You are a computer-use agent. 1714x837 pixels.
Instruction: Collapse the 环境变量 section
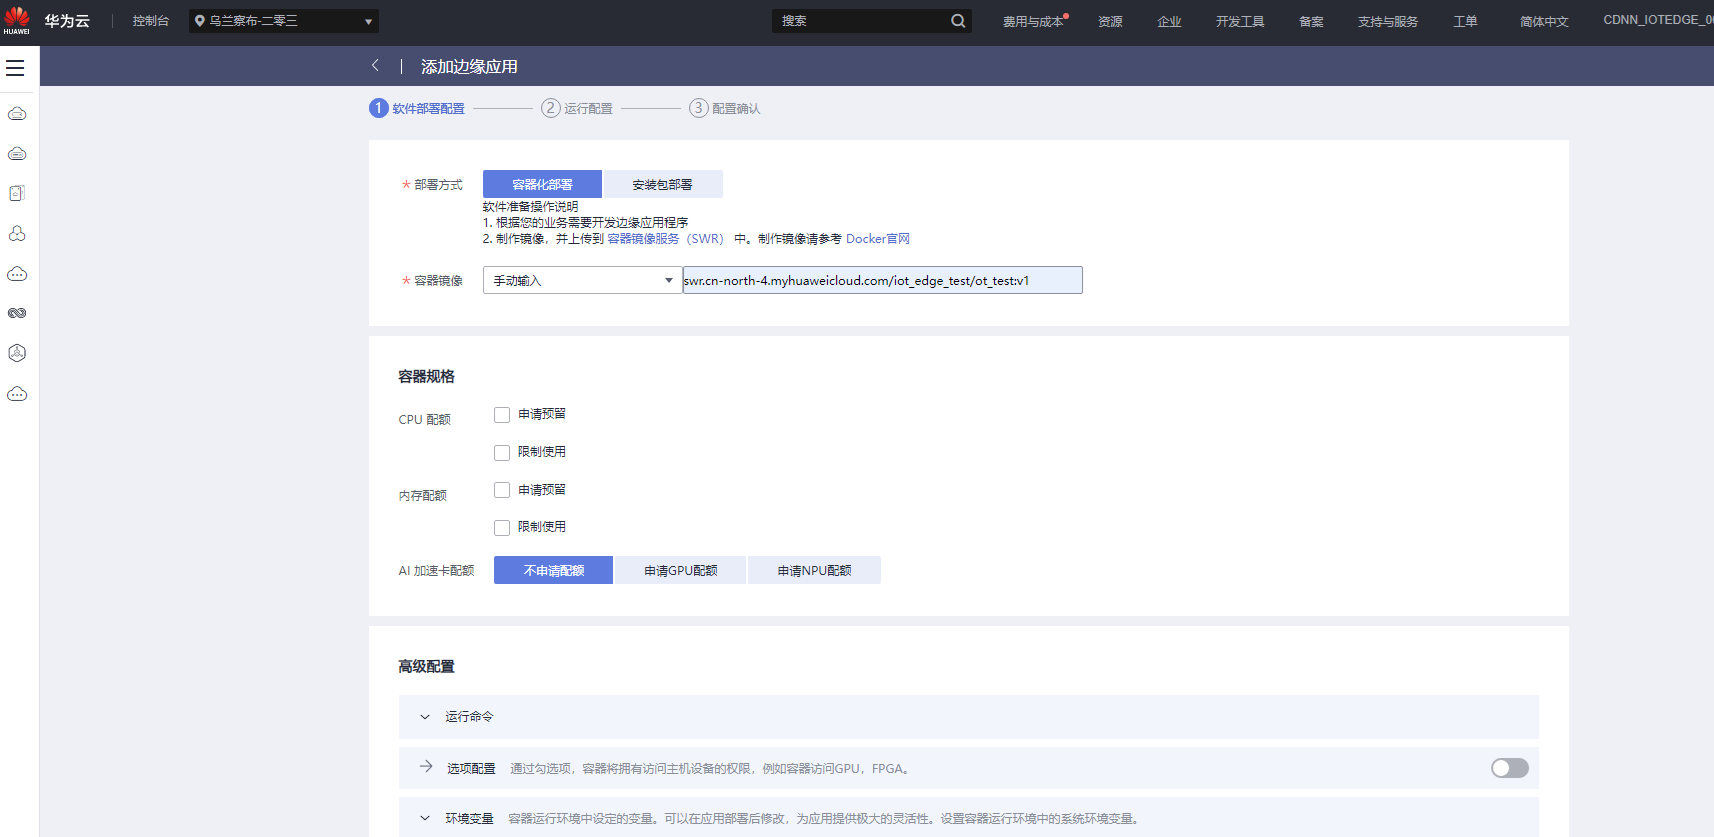click(425, 818)
